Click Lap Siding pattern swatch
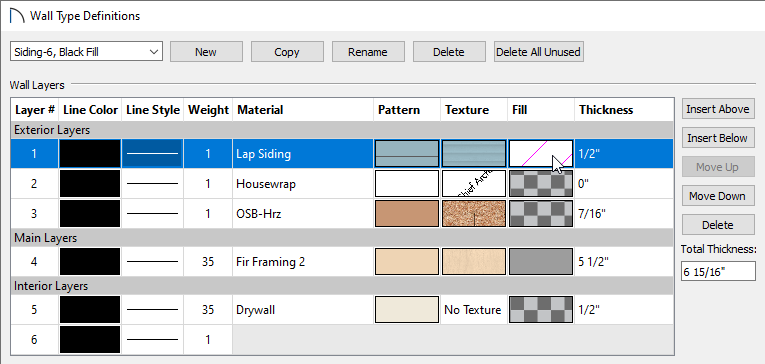This screenshot has height=364, width=765. tap(407, 154)
